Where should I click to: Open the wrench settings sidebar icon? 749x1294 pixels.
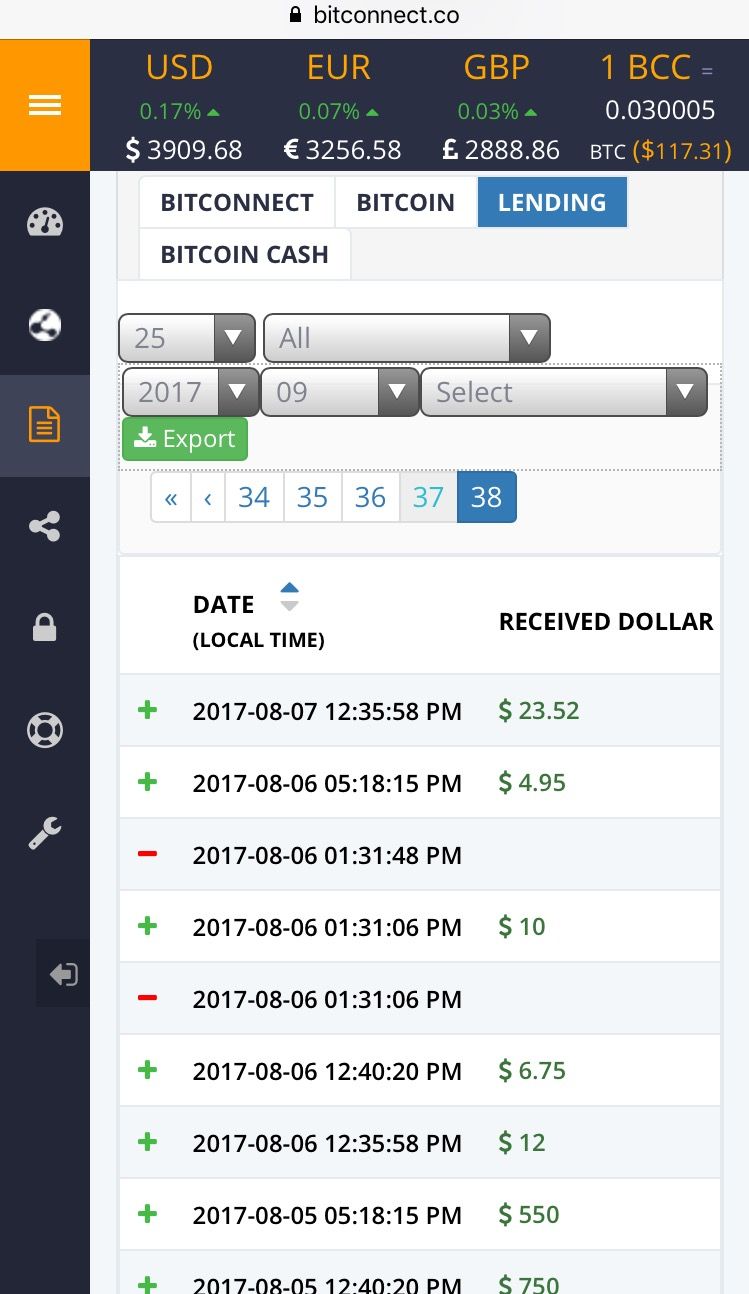pyautogui.click(x=45, y=833)
